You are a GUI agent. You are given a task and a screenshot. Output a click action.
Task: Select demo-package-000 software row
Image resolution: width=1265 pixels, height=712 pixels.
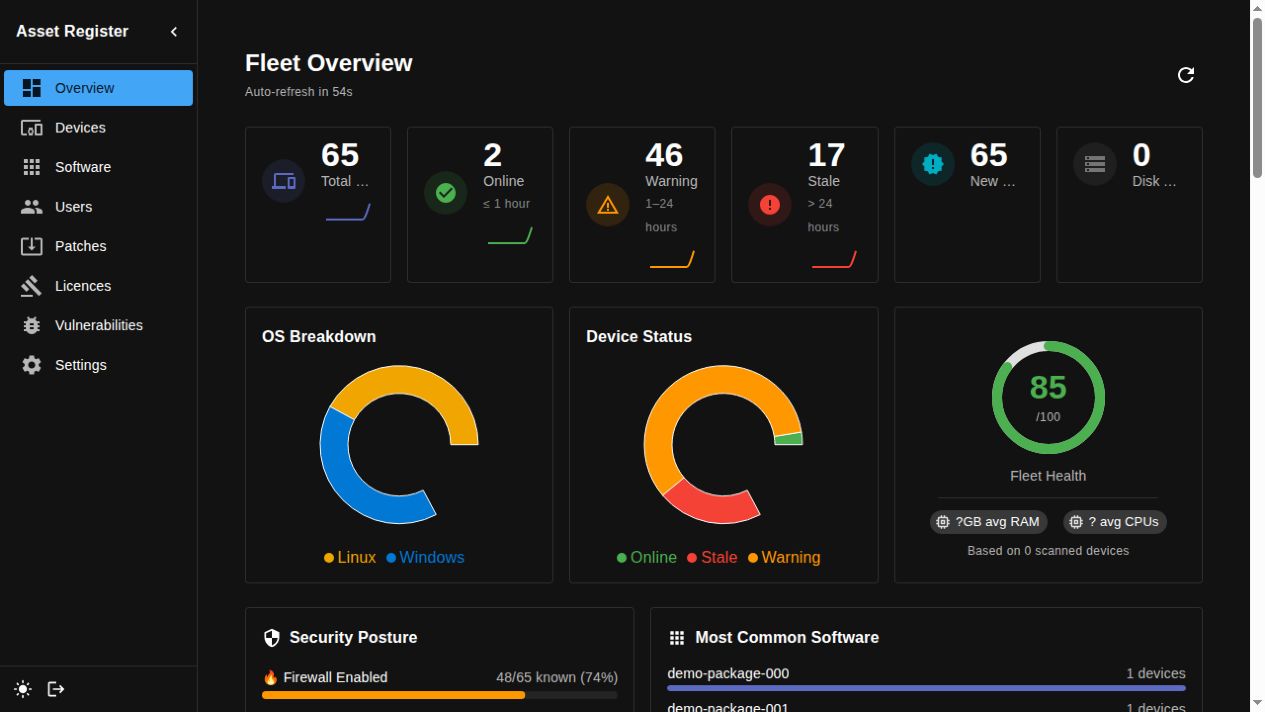click(x=926, y=679)
